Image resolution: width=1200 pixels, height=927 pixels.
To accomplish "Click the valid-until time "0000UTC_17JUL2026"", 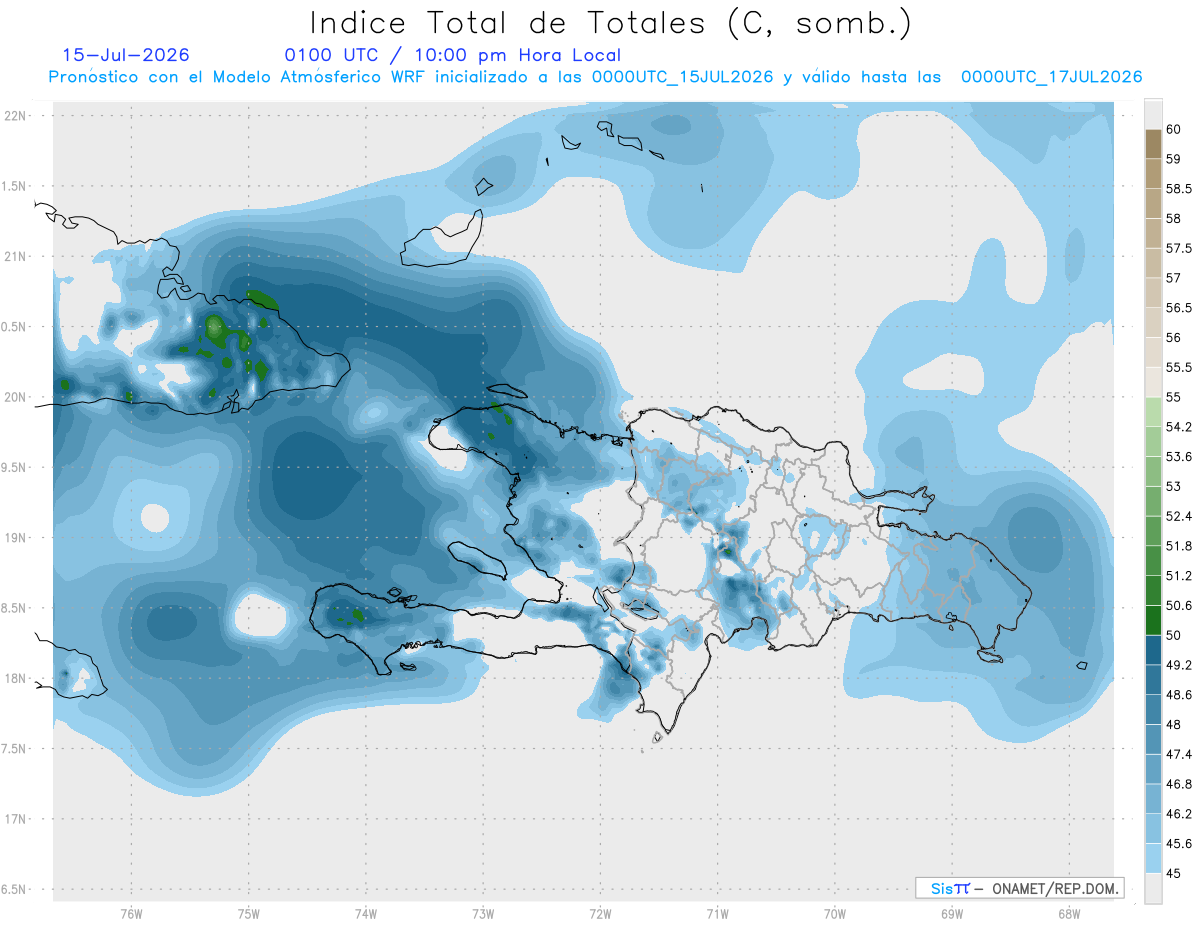I will pos(1052,77).
